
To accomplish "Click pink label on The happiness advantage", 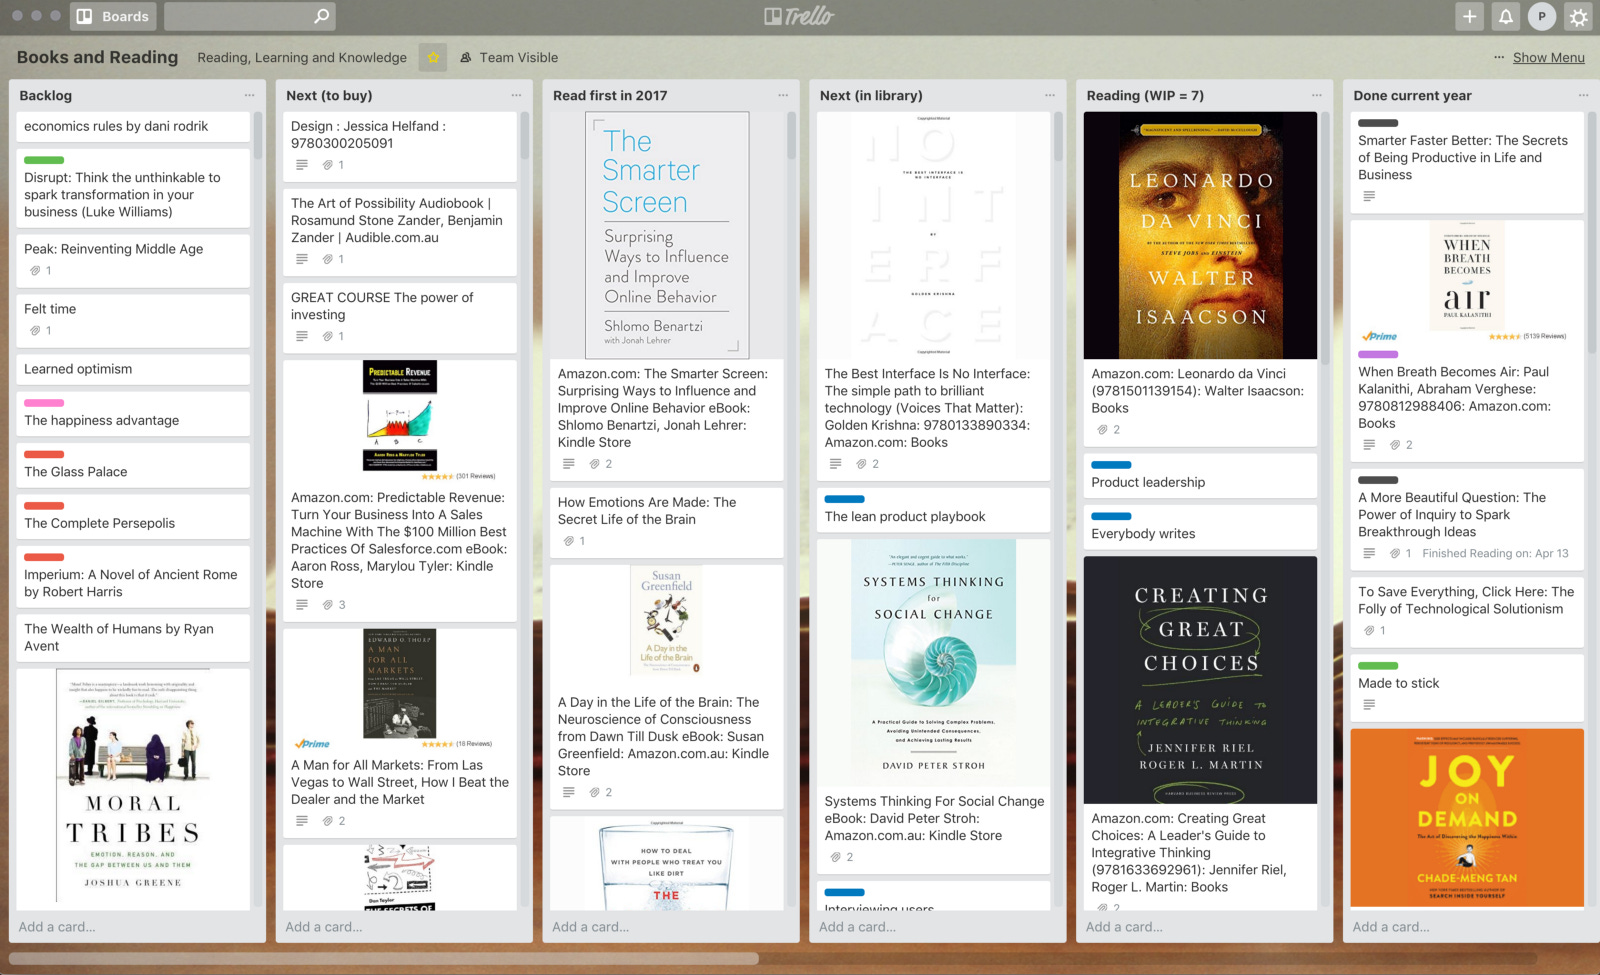I will 44,403.
